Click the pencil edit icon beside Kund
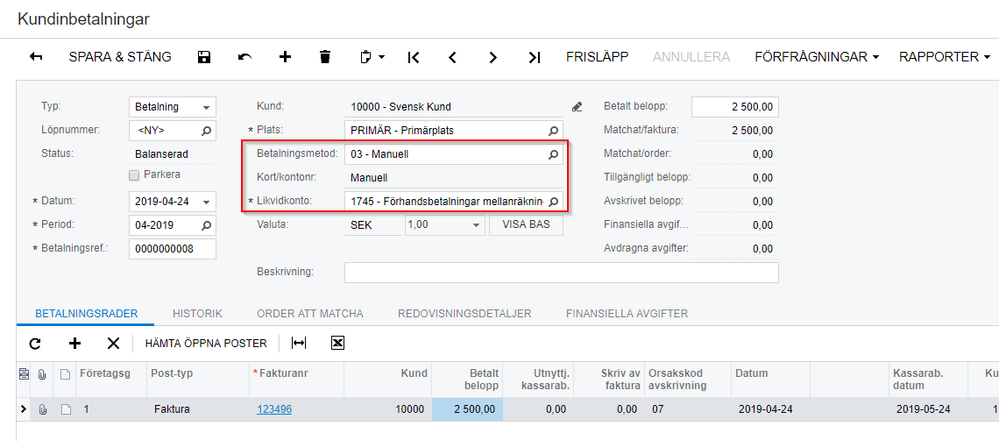This screenshot has height=441, width=999. pos(577,107)
